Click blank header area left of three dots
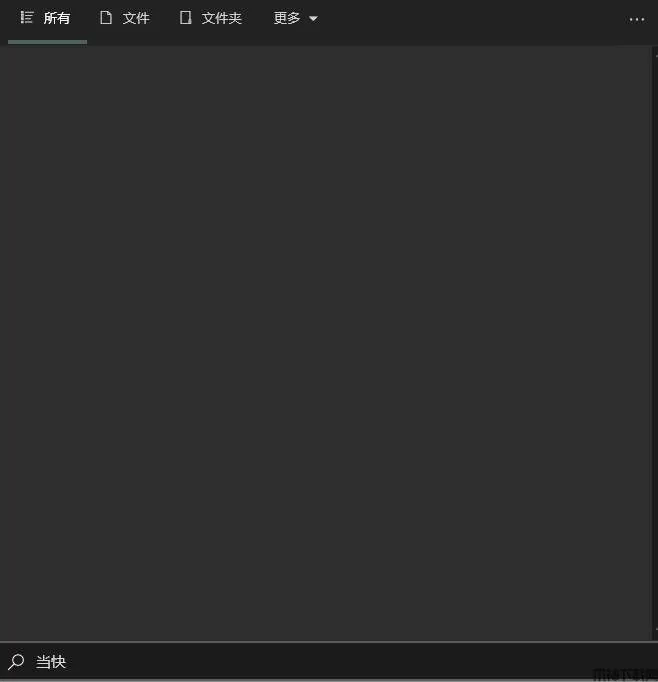 (x=474, y=20)
